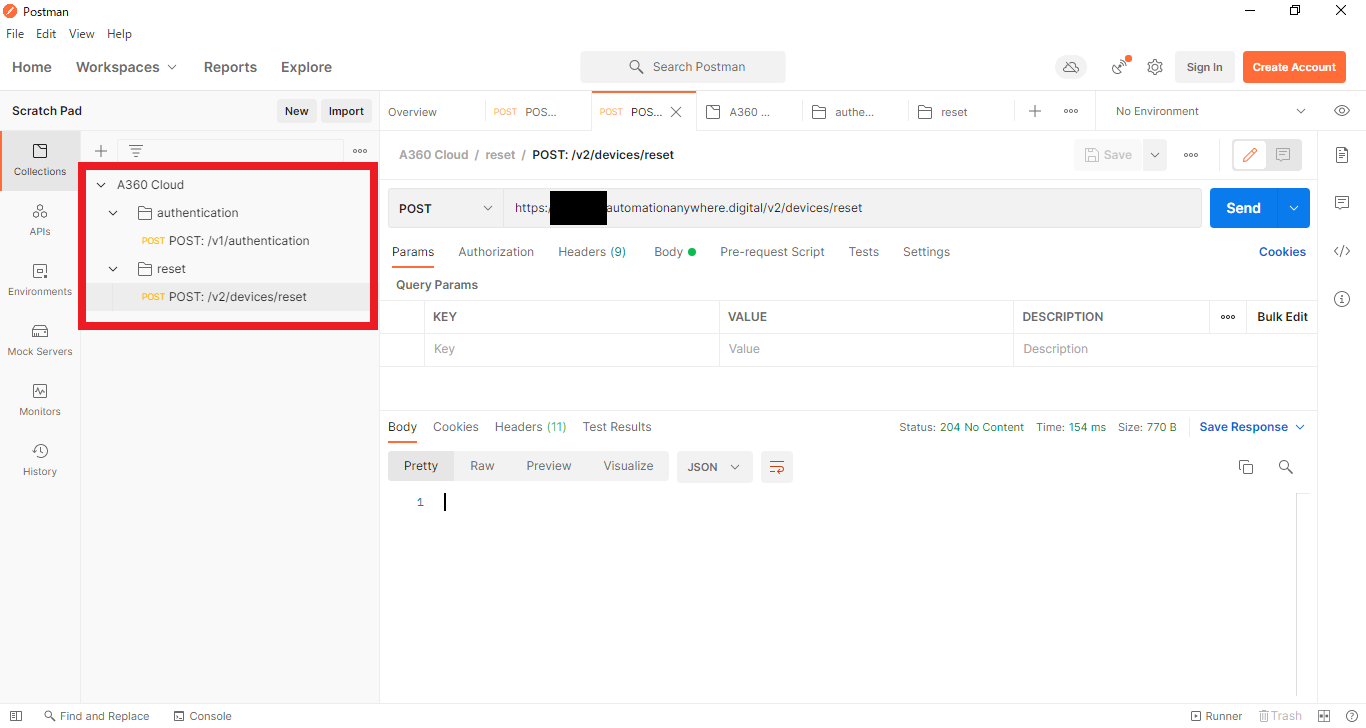Click the Bulk Edit link

pos(1282,317)
